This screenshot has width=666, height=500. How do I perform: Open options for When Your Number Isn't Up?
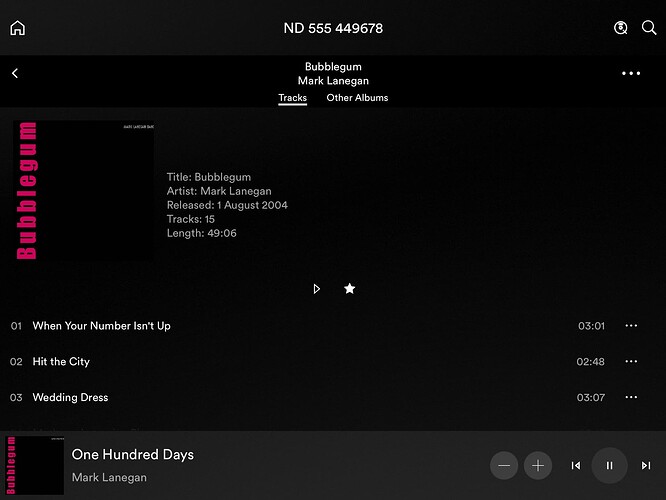click(630, 326)
